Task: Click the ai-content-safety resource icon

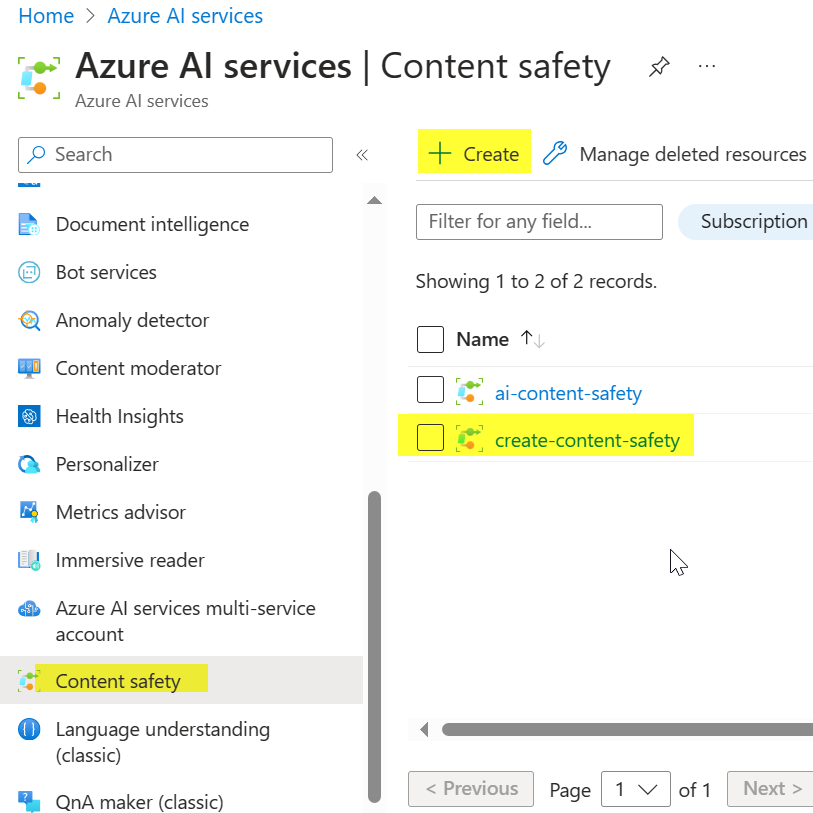Action: pos(469,391)
